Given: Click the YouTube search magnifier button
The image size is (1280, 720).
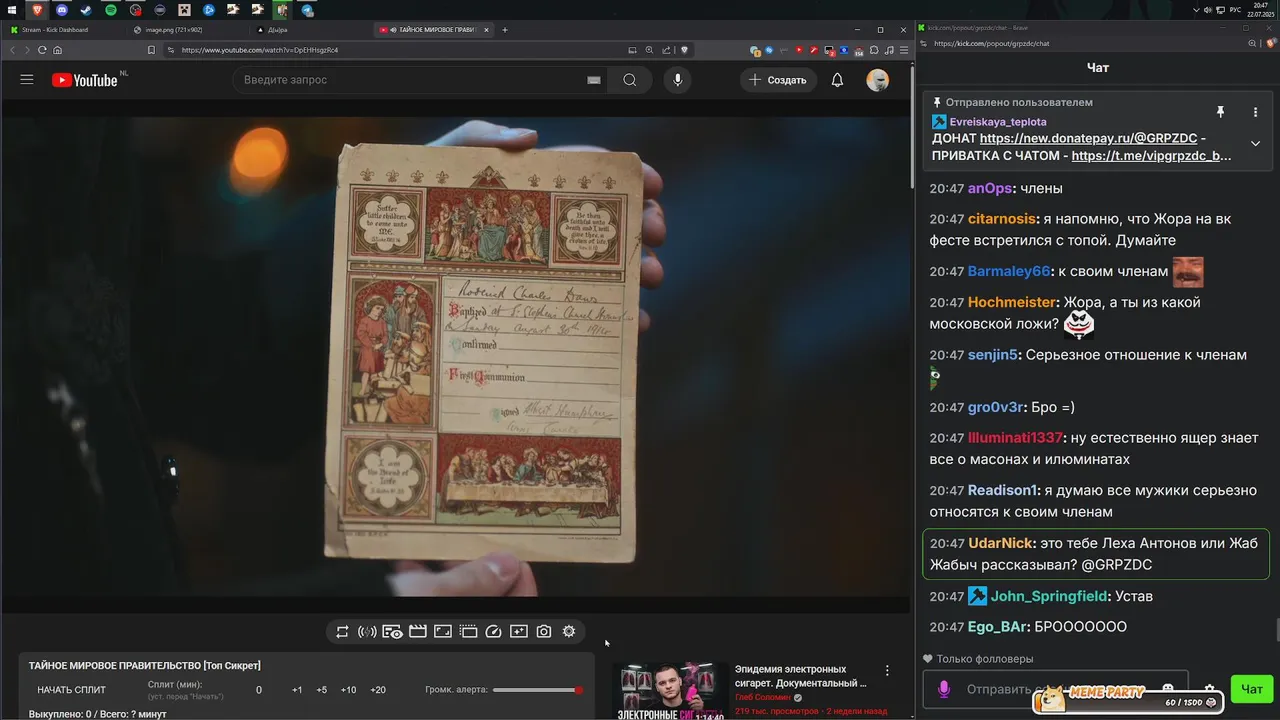Looking at the screenshot, I should tap(629, 80).
